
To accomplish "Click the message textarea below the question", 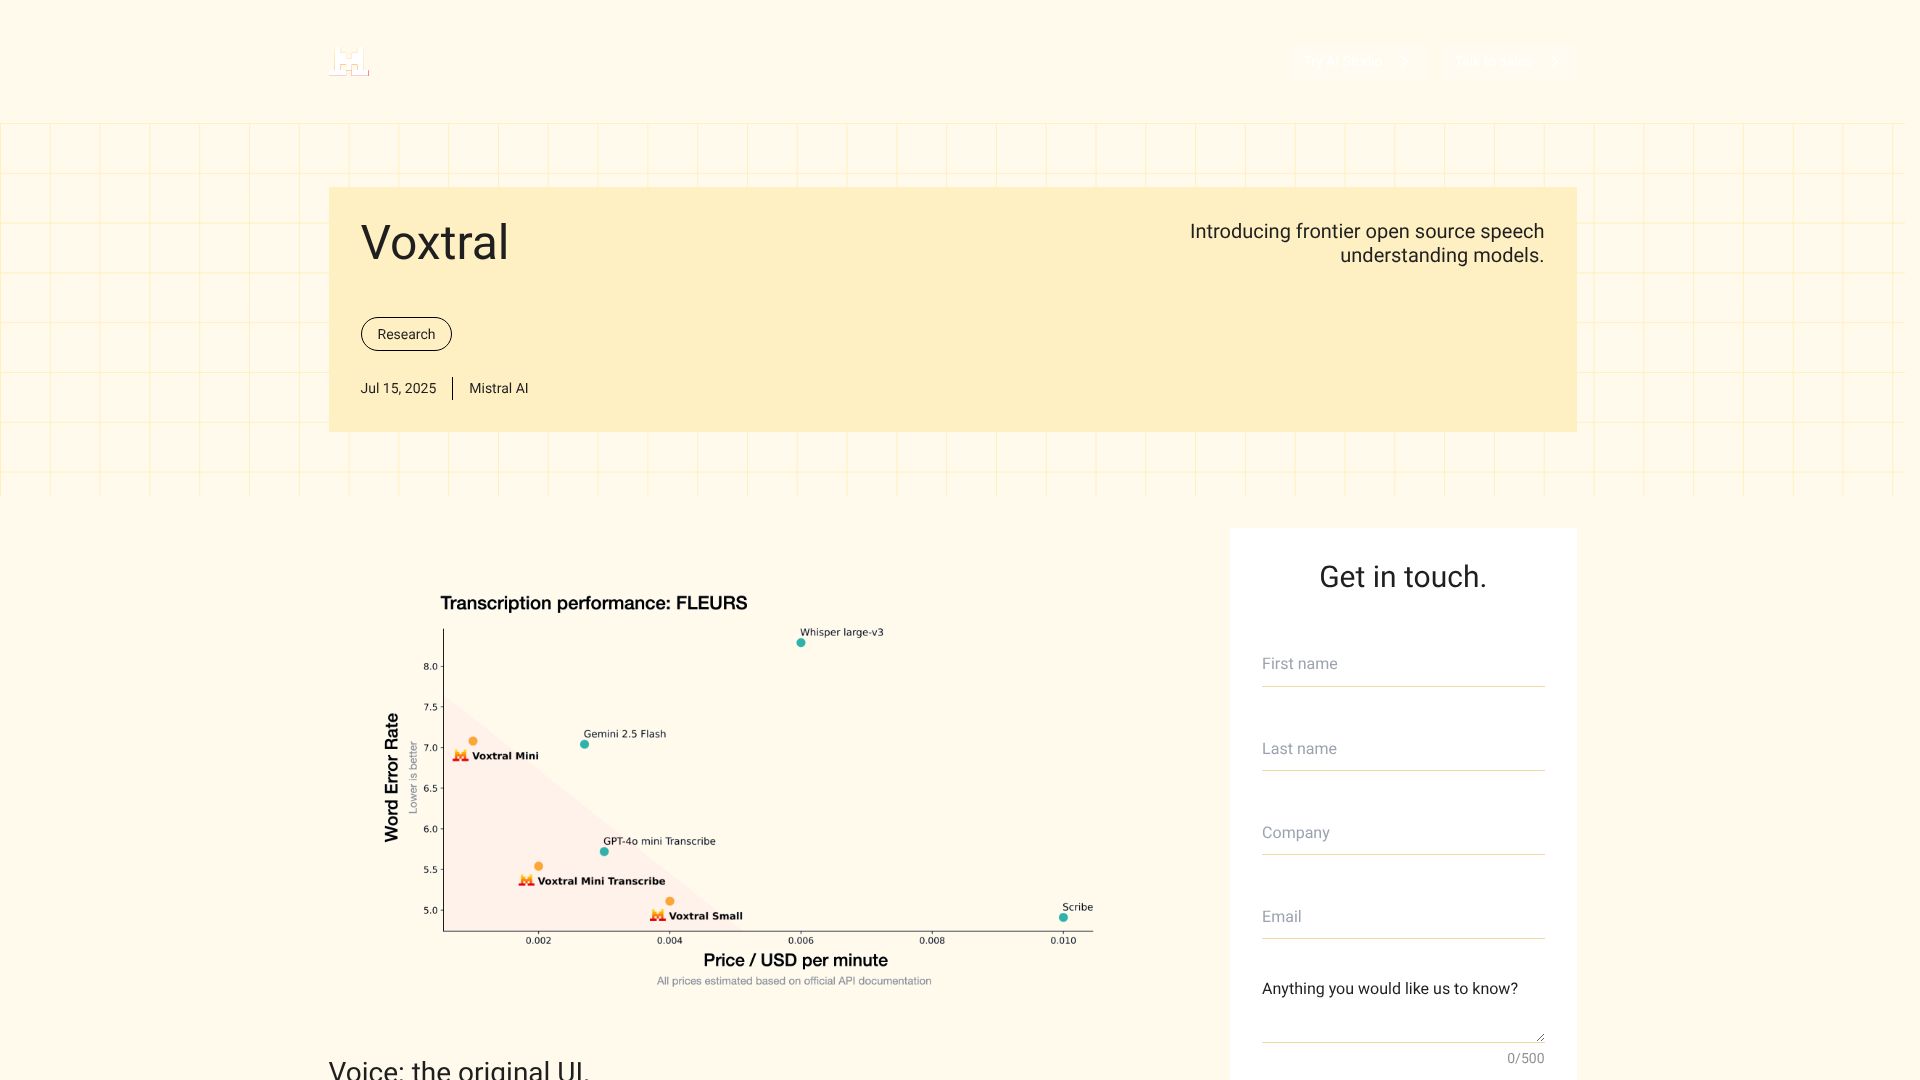I will pyautogui.click(x=1400, y=1022).
